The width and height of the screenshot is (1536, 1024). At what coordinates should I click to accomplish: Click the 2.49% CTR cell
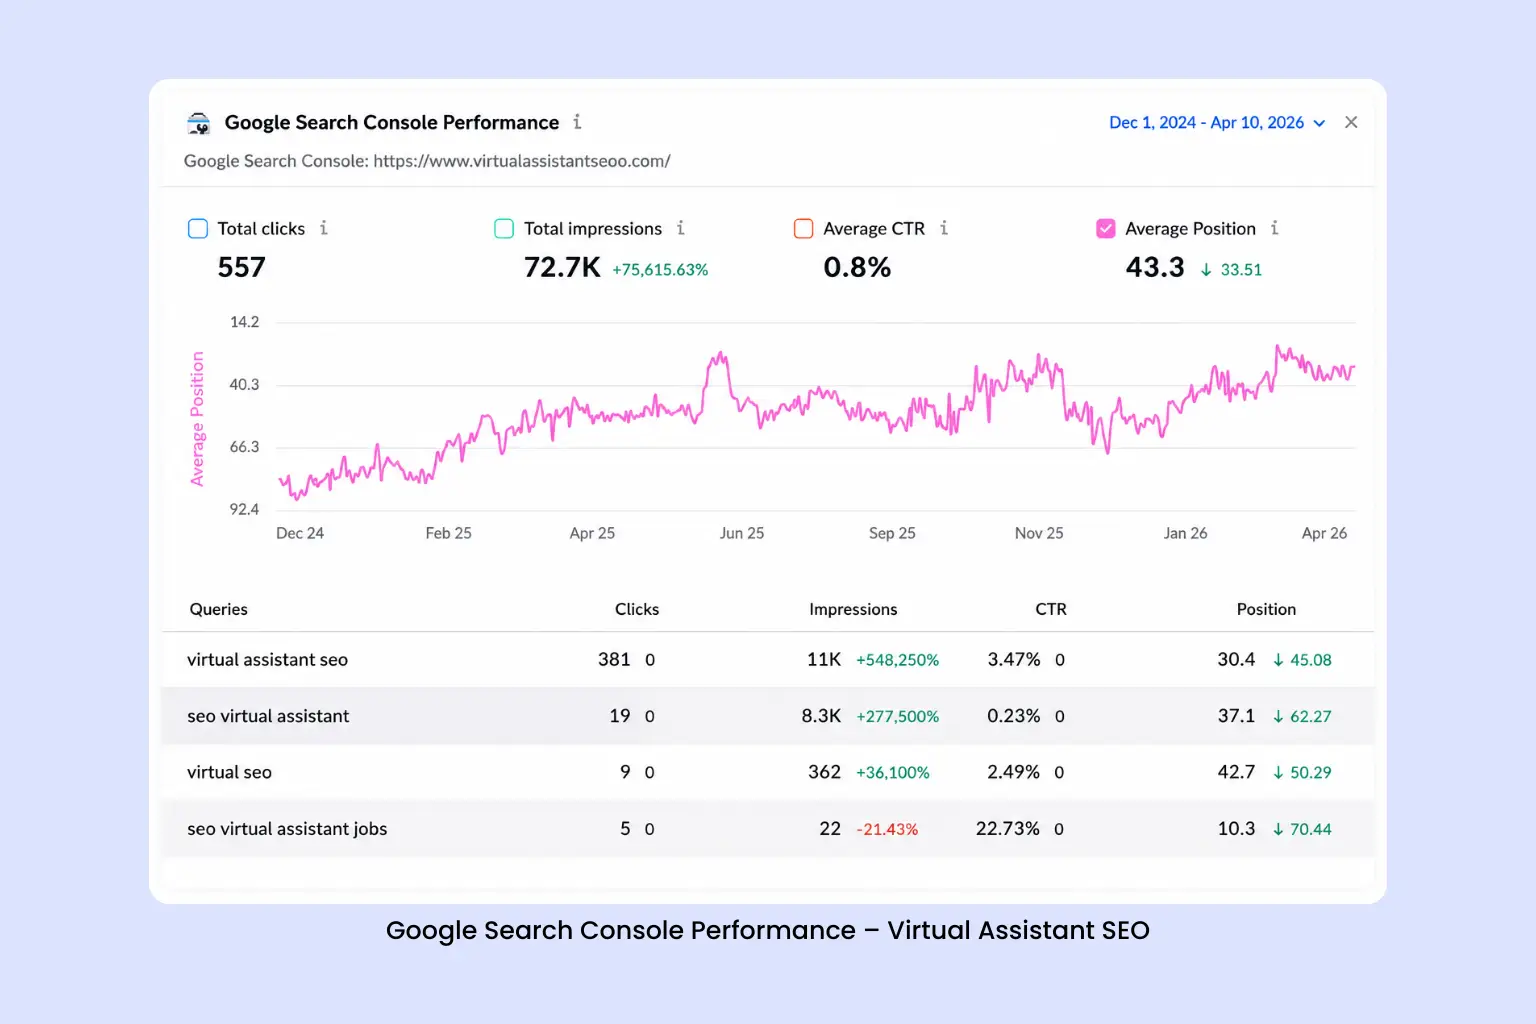[x=1013, y=772]
